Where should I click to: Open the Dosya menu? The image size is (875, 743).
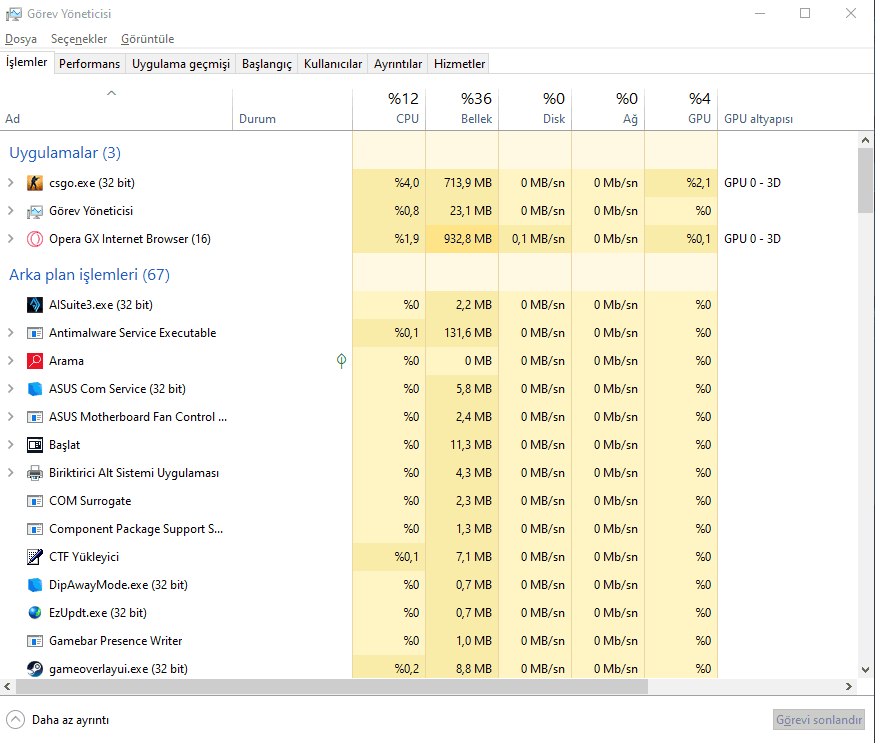[x=21, y=39]
